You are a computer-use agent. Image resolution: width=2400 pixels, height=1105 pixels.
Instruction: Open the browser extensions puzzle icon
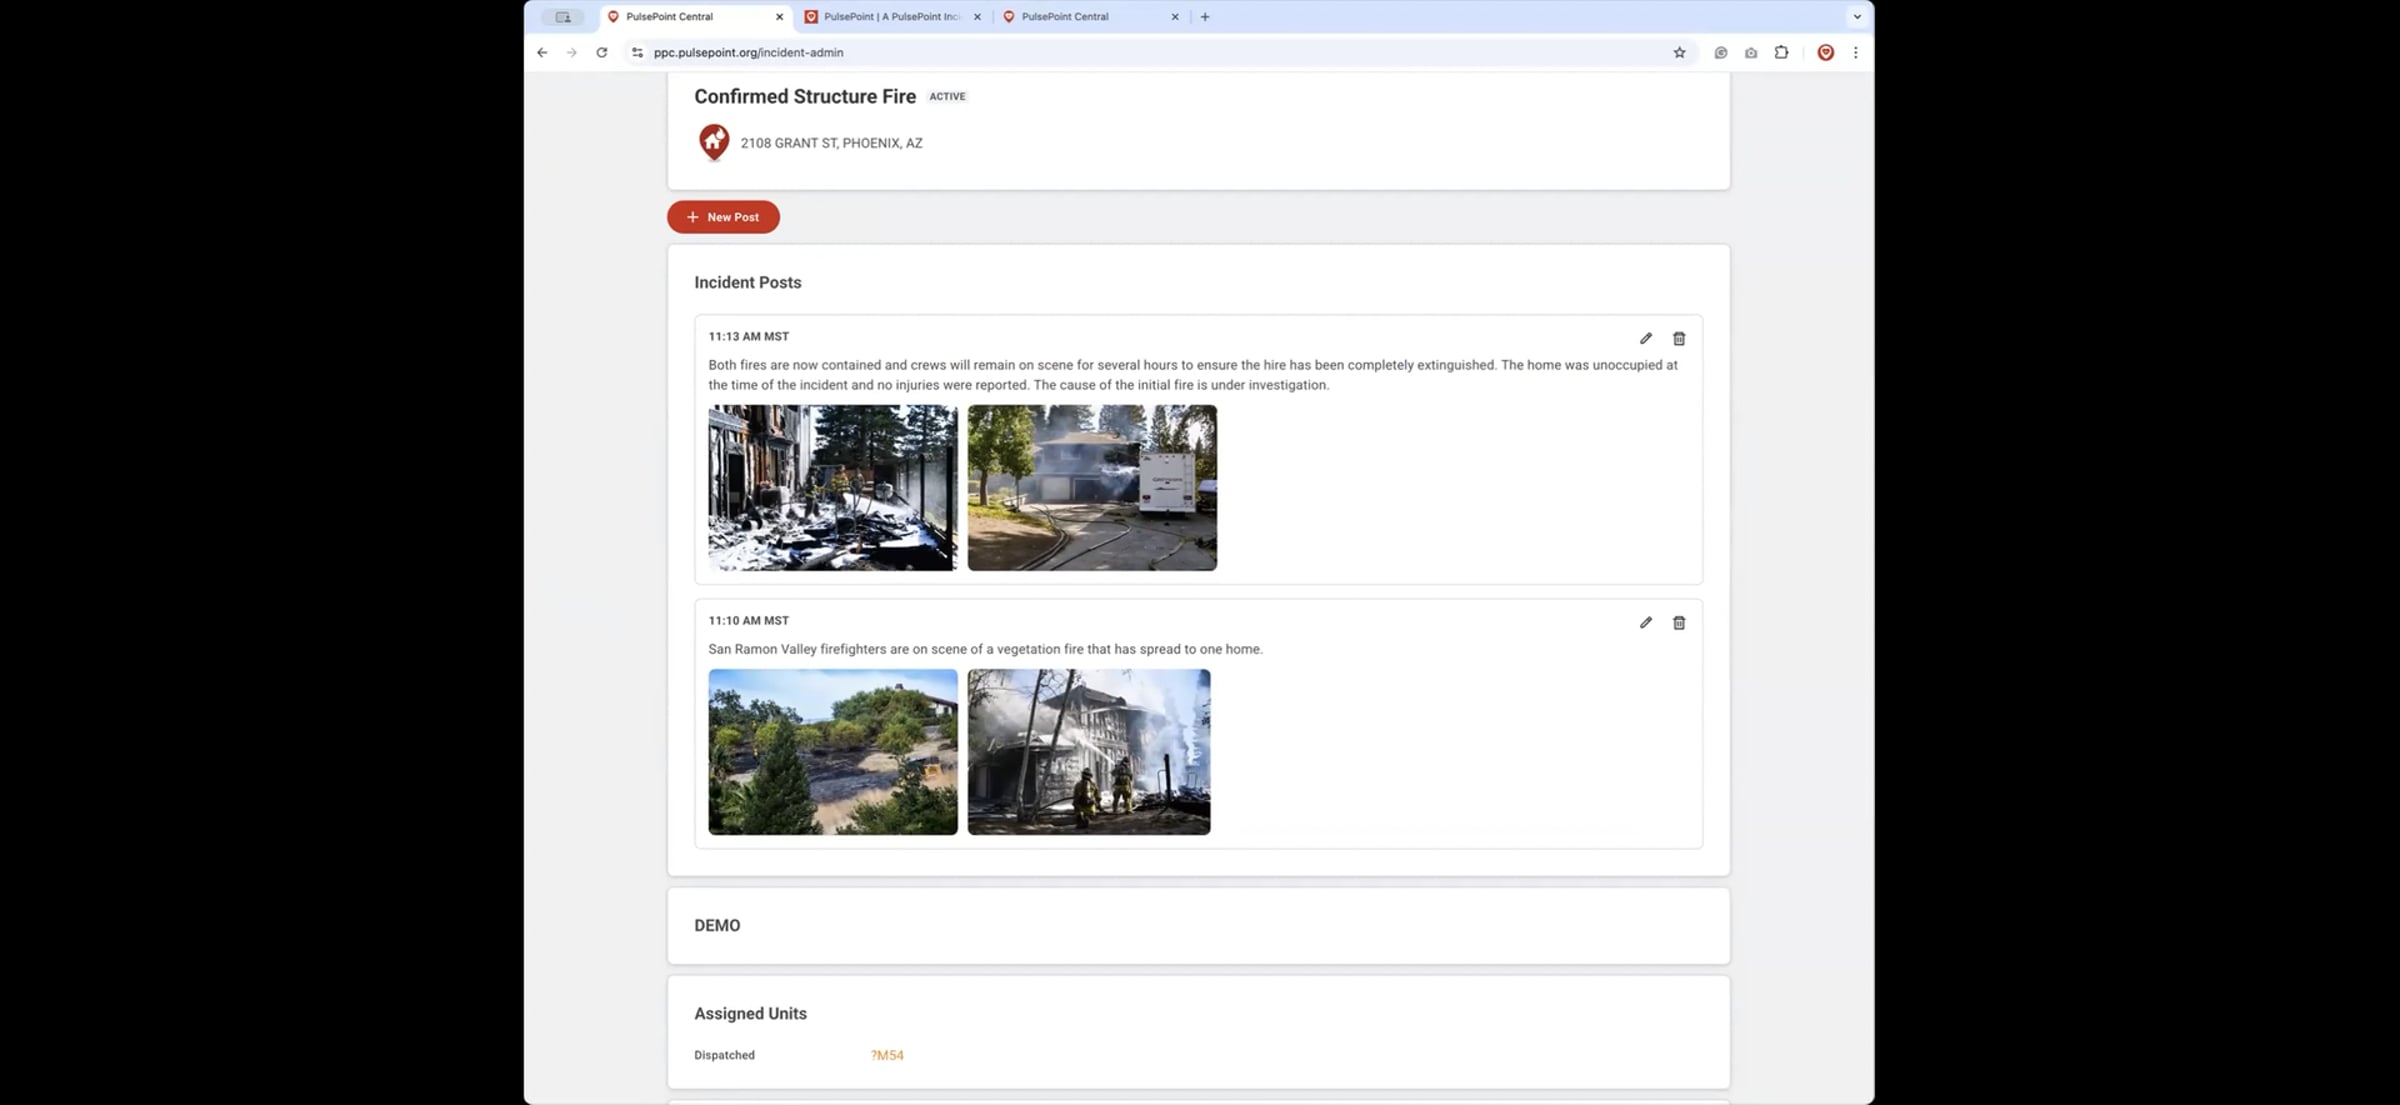pyautogui.click(x=1781, y=52)
